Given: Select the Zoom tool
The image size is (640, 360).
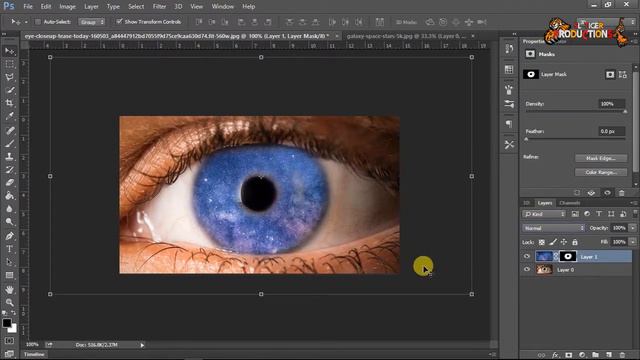Looking at the screenshot, I should click(9, 302).
